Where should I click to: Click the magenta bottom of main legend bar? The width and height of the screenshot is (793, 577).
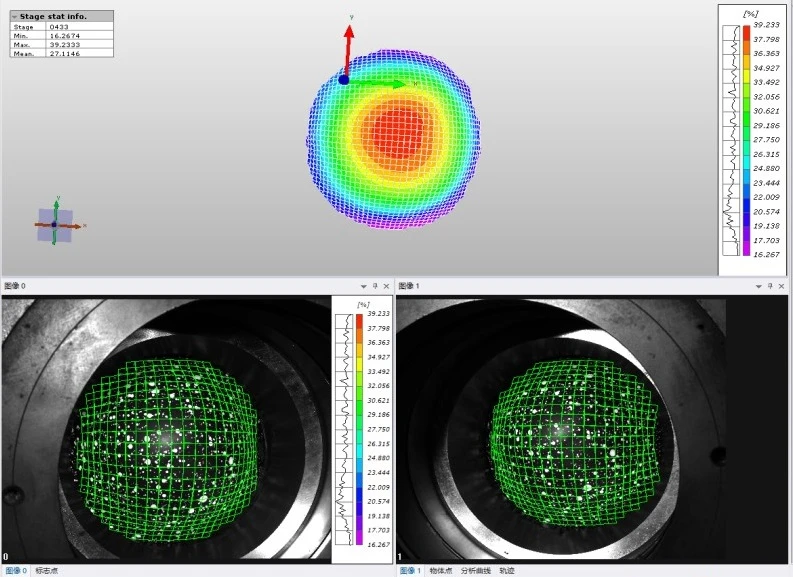[x=746, y=248]
